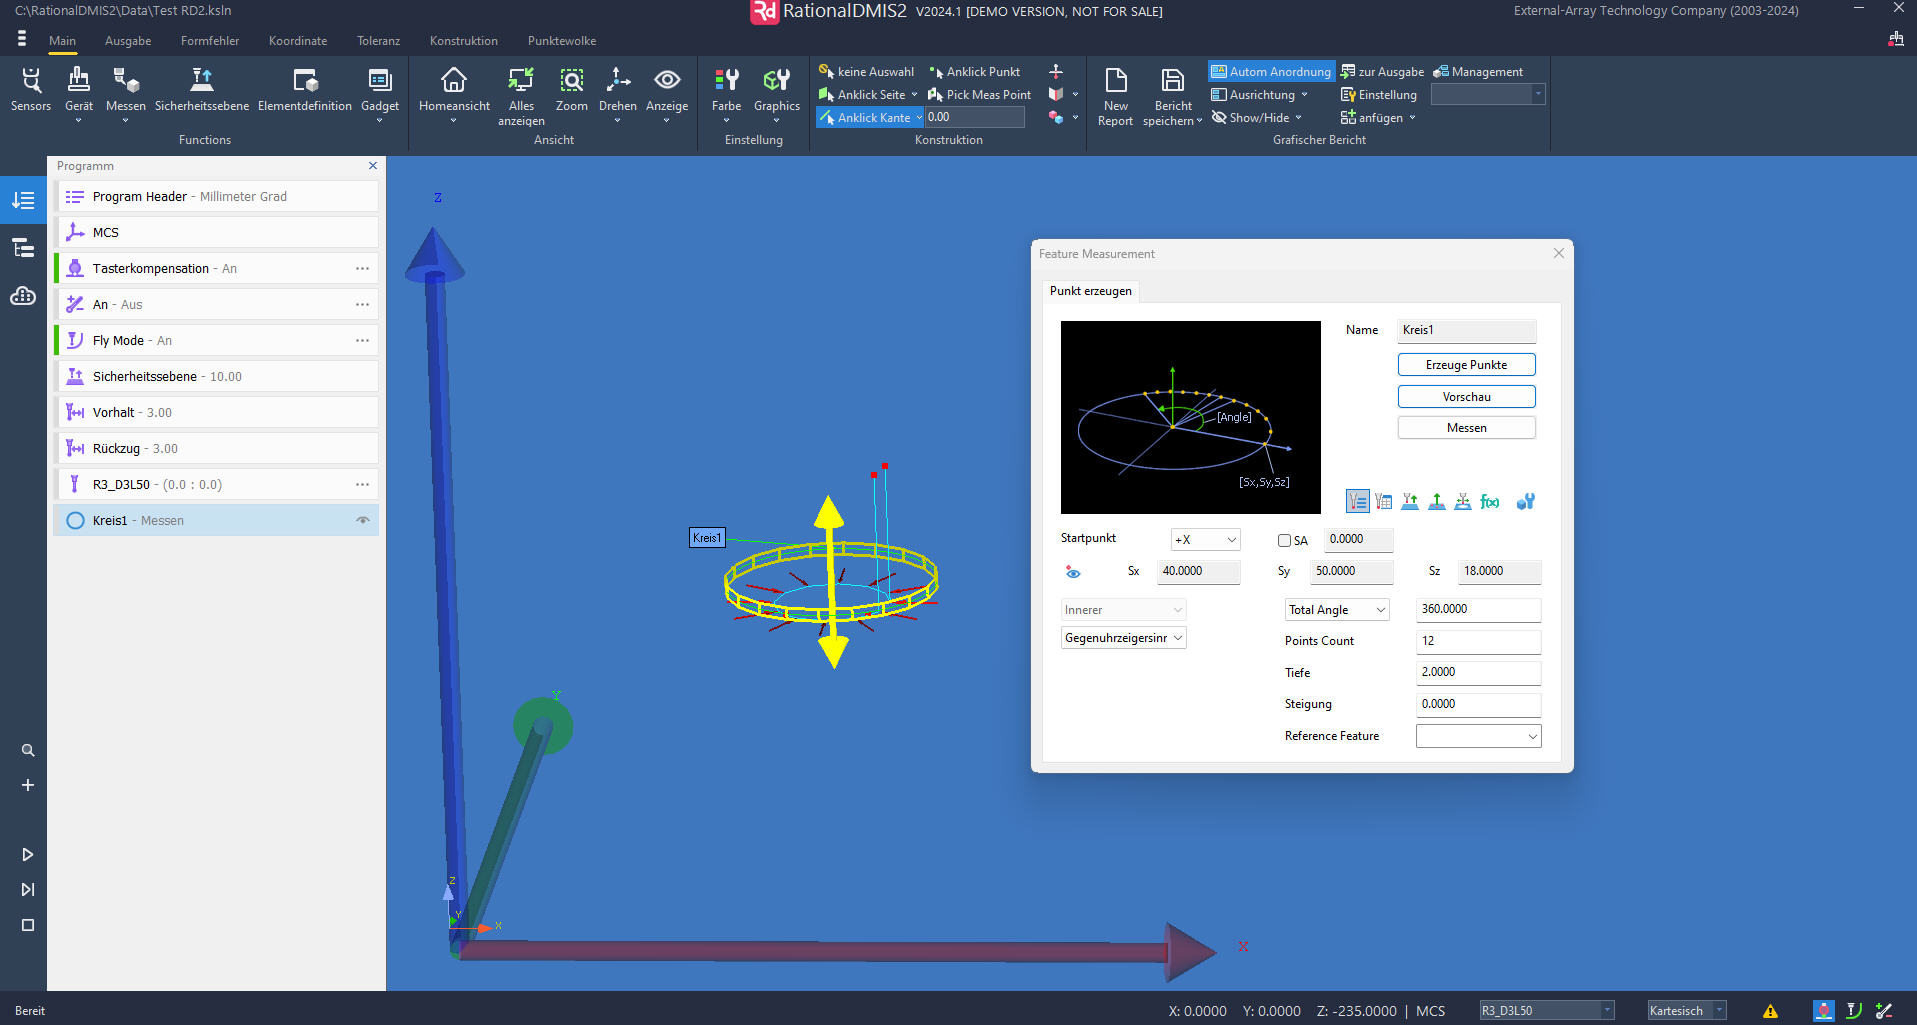Run the program with play button
1917x1025 pixels.
point(28,854)
